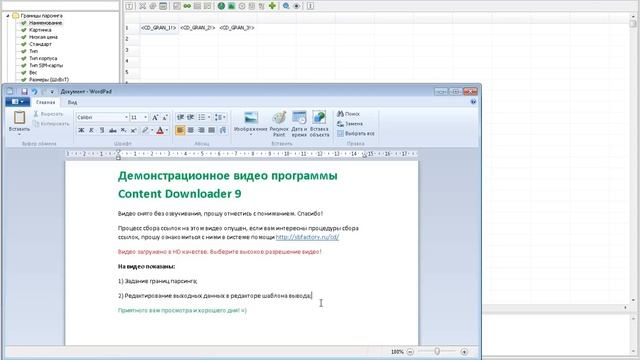Align text left in WordPad
This screenshot has width=640, height=360.
point(180,130)
